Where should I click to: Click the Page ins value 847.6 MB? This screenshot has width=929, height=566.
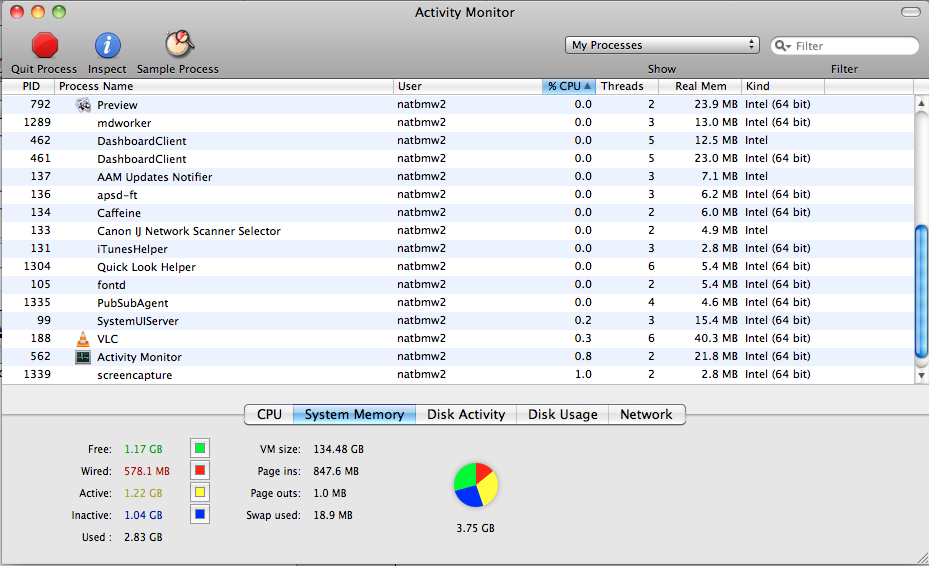(x=336, y=471)
